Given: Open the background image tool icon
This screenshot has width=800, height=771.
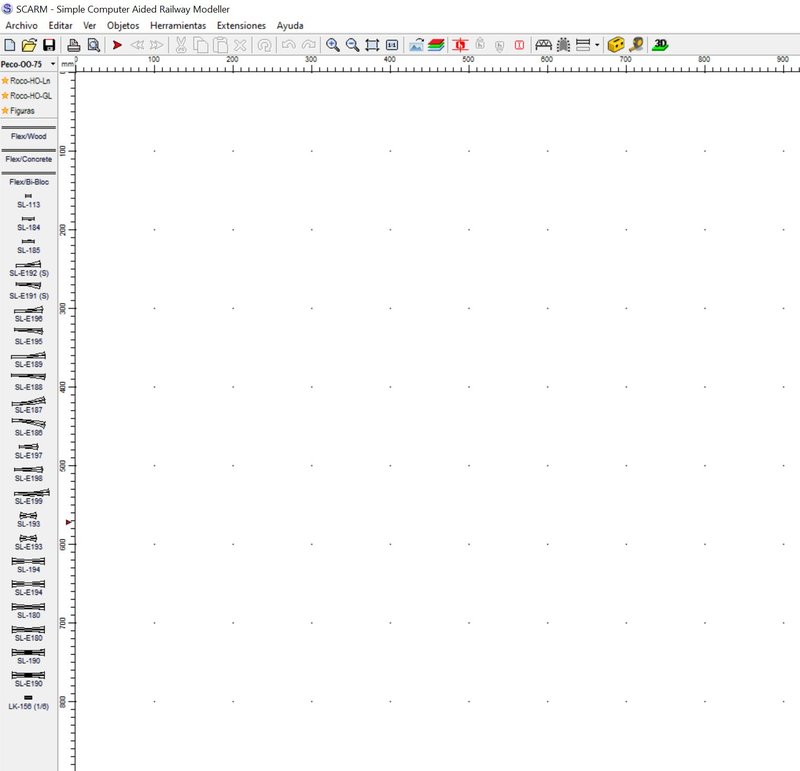Looking at the screenshot, I should point(416,45).
